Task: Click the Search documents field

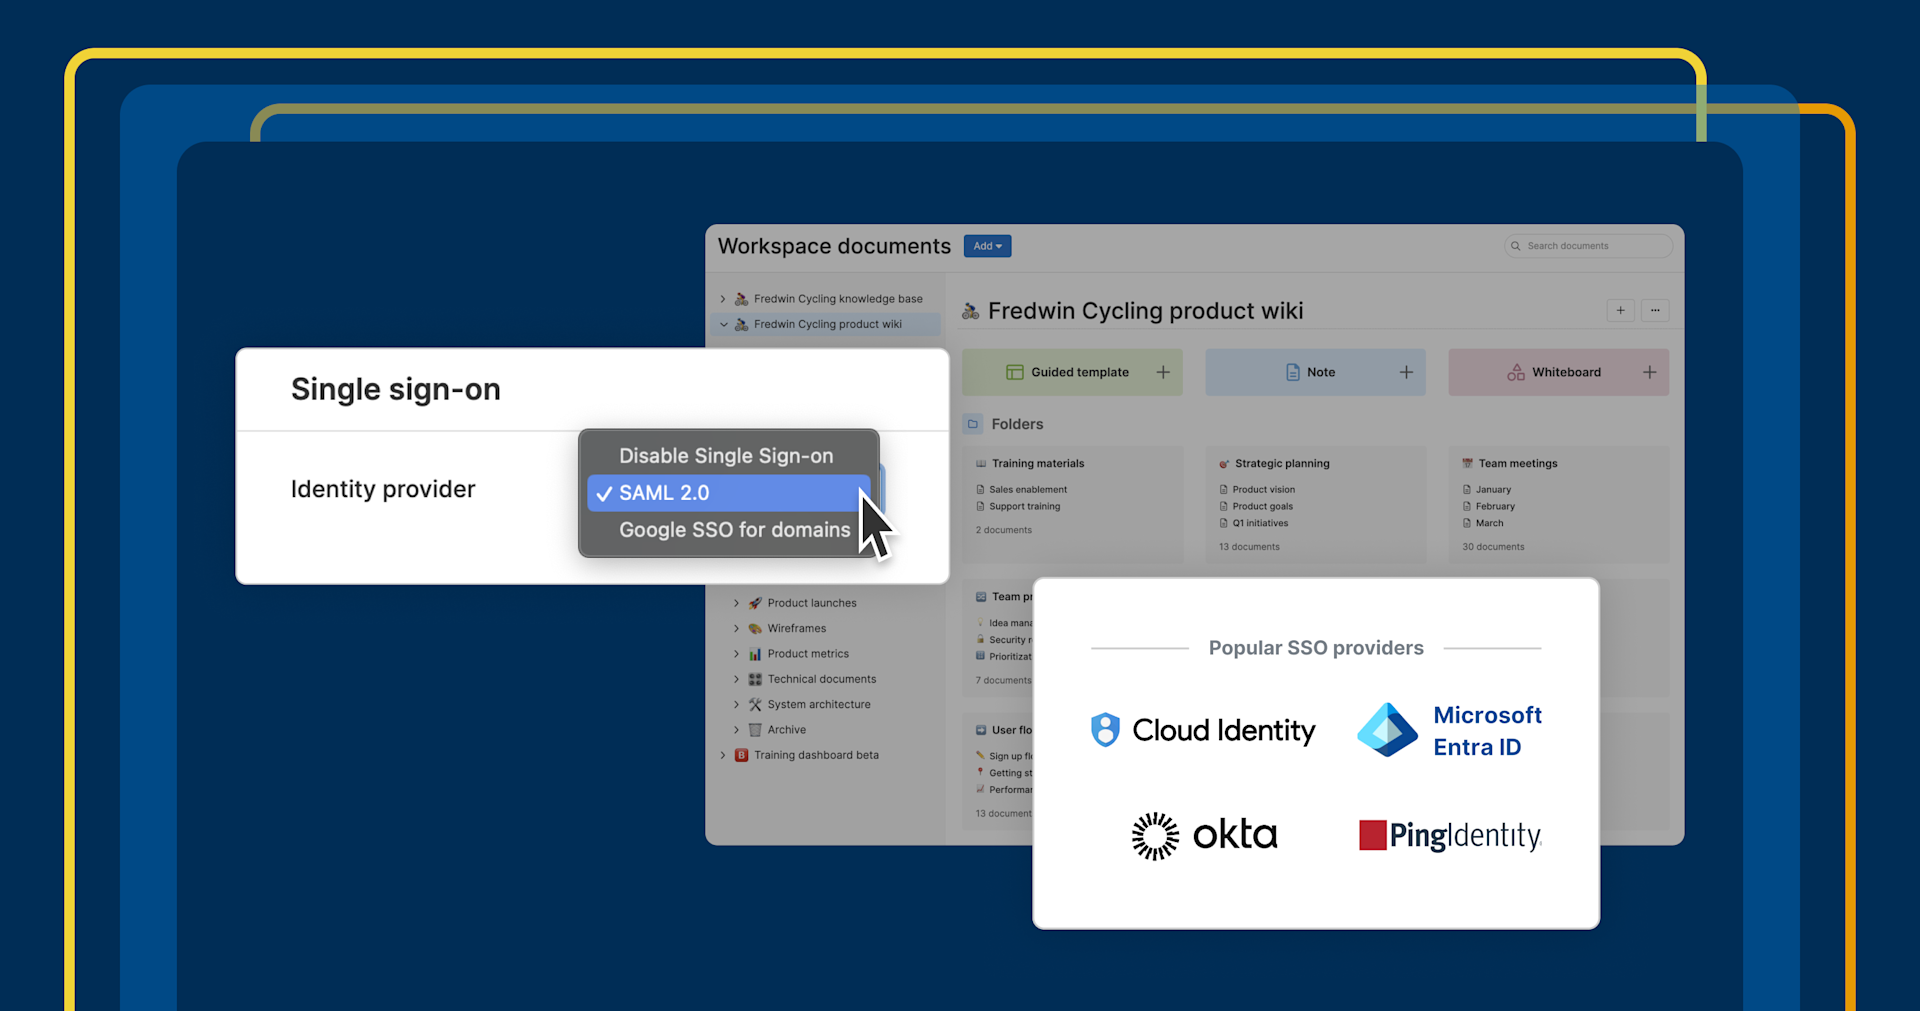Action: [1588, 245]
